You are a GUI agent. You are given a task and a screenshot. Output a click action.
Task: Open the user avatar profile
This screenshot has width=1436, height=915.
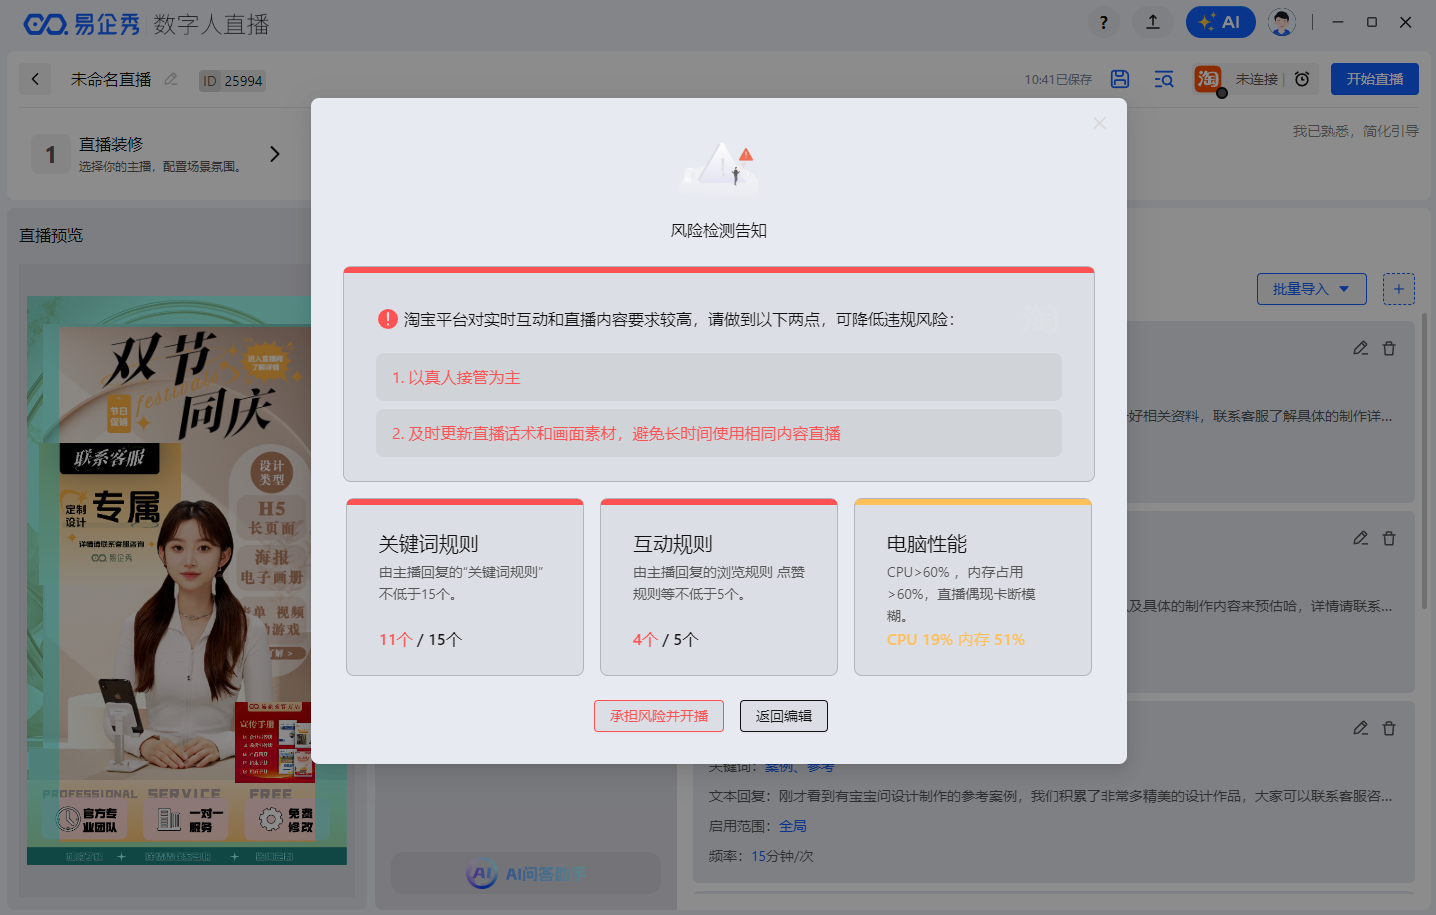tap(1281, 22)
